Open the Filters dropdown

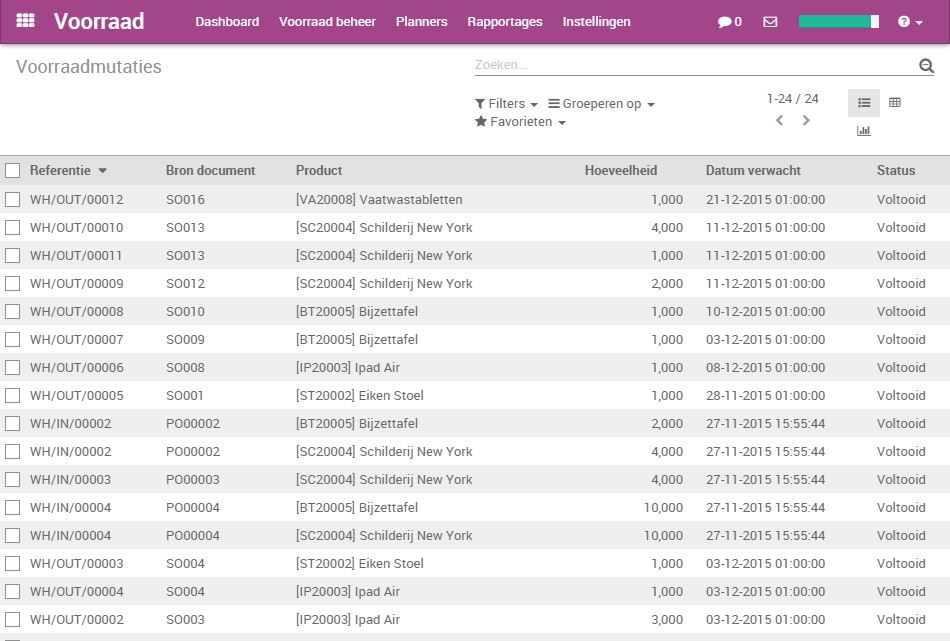505,103
